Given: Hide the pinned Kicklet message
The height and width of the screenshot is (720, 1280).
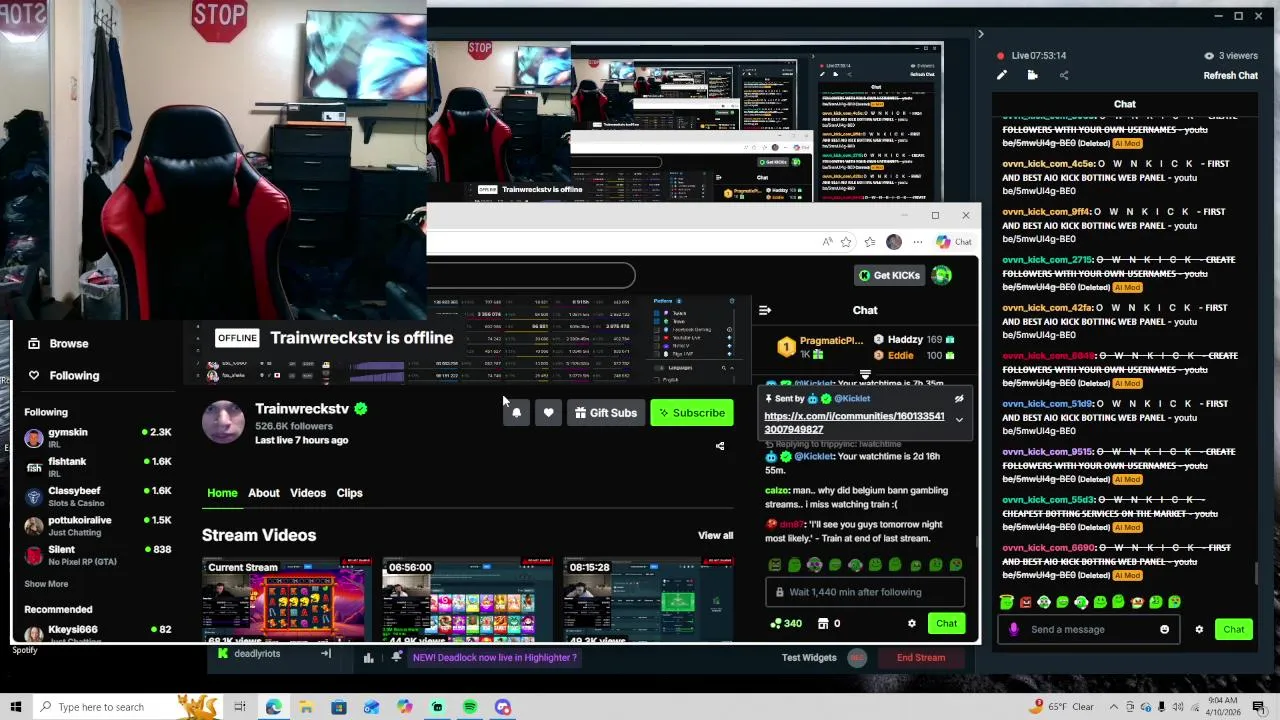Looking at the screenshot, I should 958,399.
